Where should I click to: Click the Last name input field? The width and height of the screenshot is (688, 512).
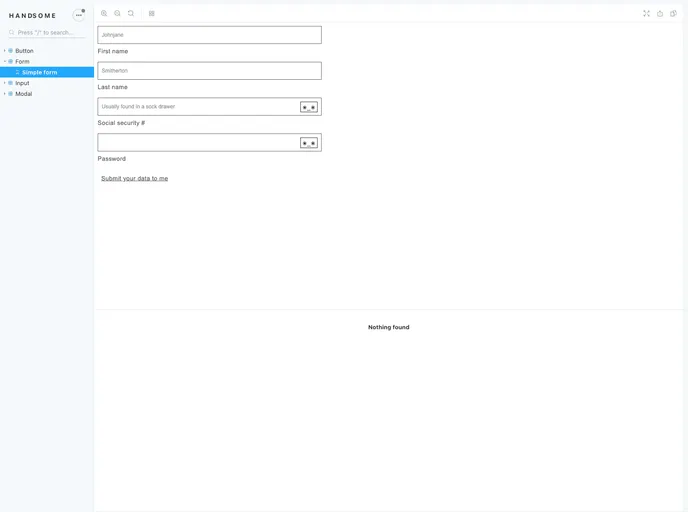(x=209, y=71)
